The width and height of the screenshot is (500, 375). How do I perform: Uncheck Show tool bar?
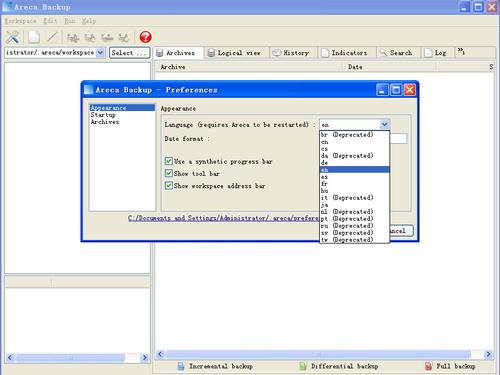(169, 173)
